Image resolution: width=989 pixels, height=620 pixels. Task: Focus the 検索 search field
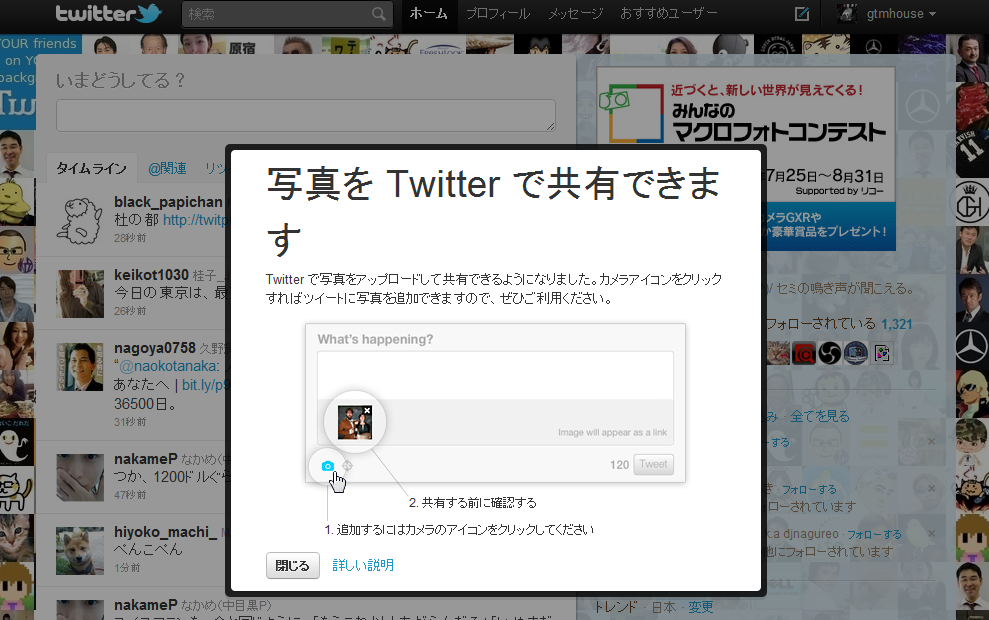pos(287,14)
